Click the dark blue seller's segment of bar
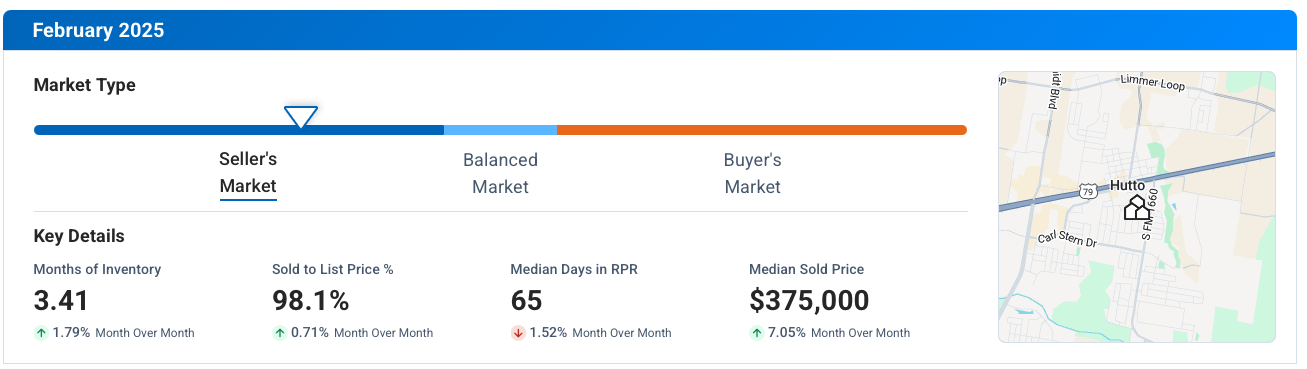This screenshot has height=369, width=1307. pyautogui.click(x=239, y=130)
